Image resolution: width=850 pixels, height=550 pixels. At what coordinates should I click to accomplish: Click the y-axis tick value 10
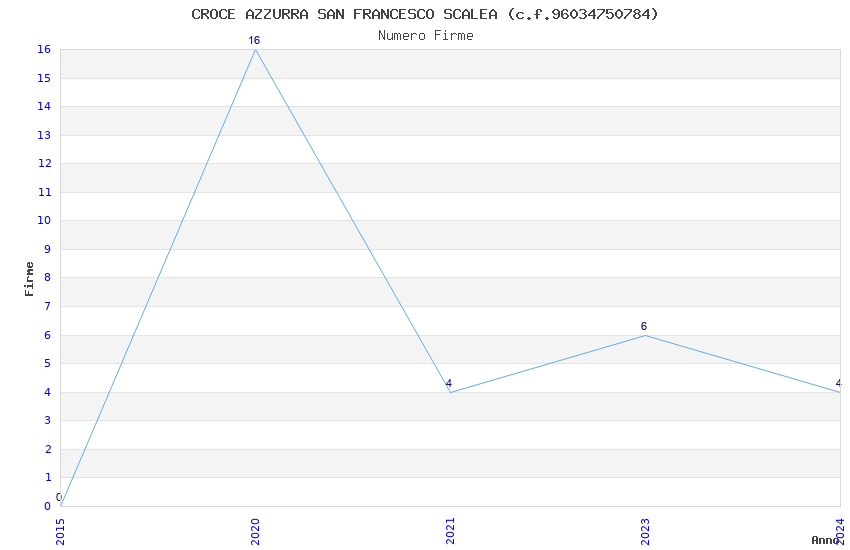(x=44, y=221)
